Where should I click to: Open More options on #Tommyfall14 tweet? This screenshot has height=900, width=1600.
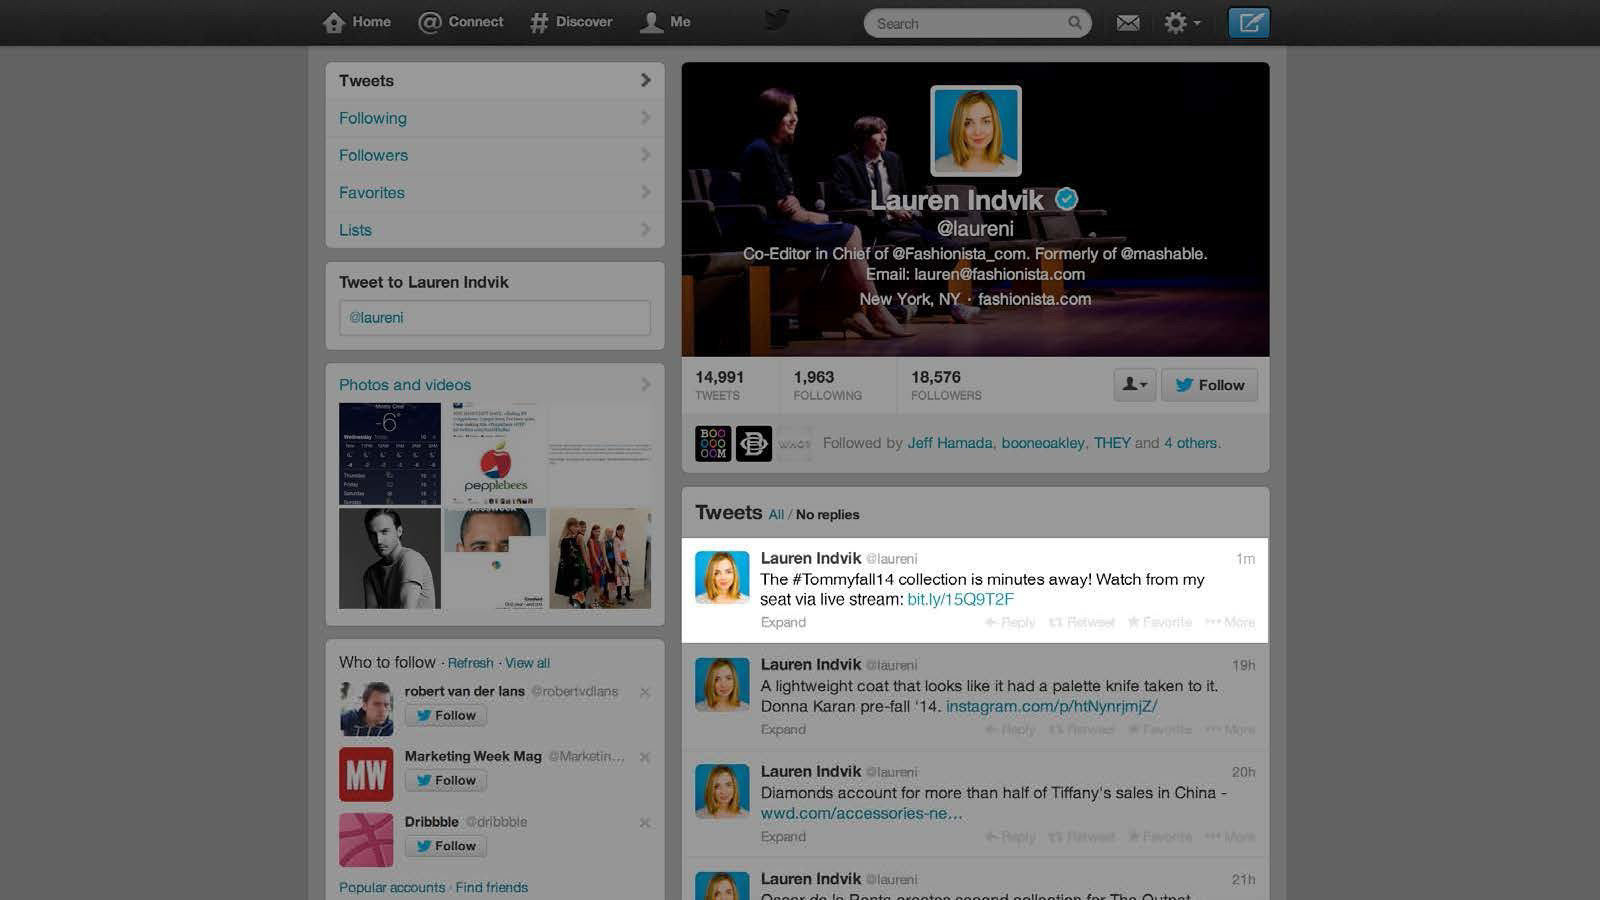tap(1230, 622)
